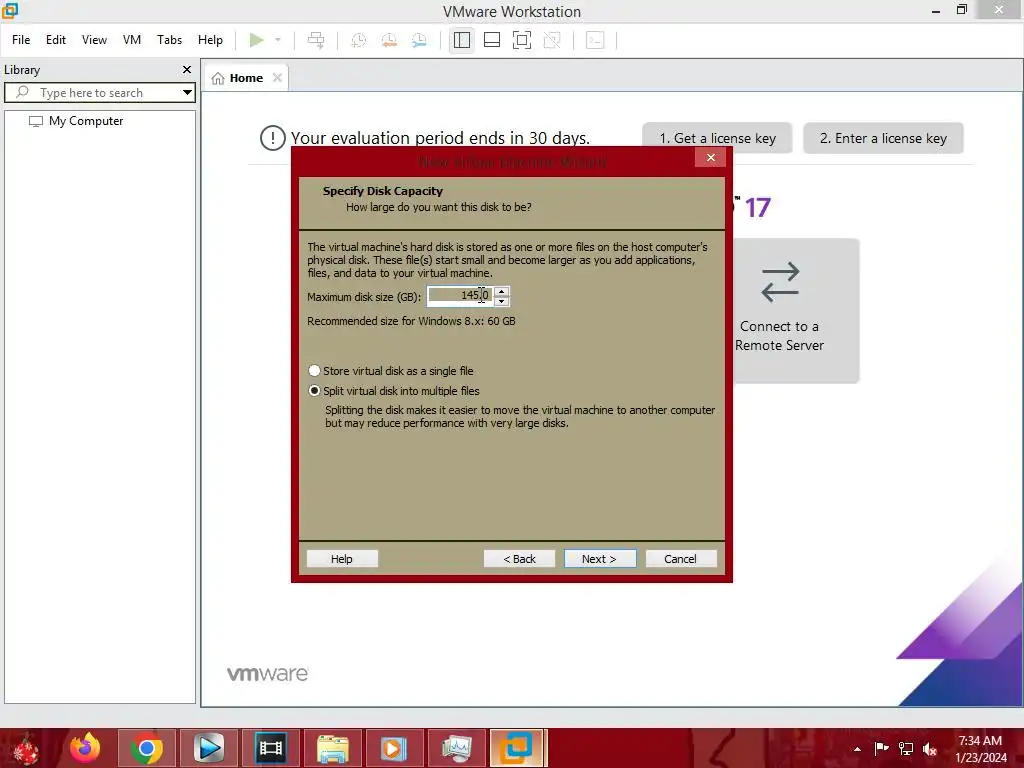Viewport: 1024px width, 768px height.
Task: Decrease disk size with down spinner
Action: click(502, 301)
